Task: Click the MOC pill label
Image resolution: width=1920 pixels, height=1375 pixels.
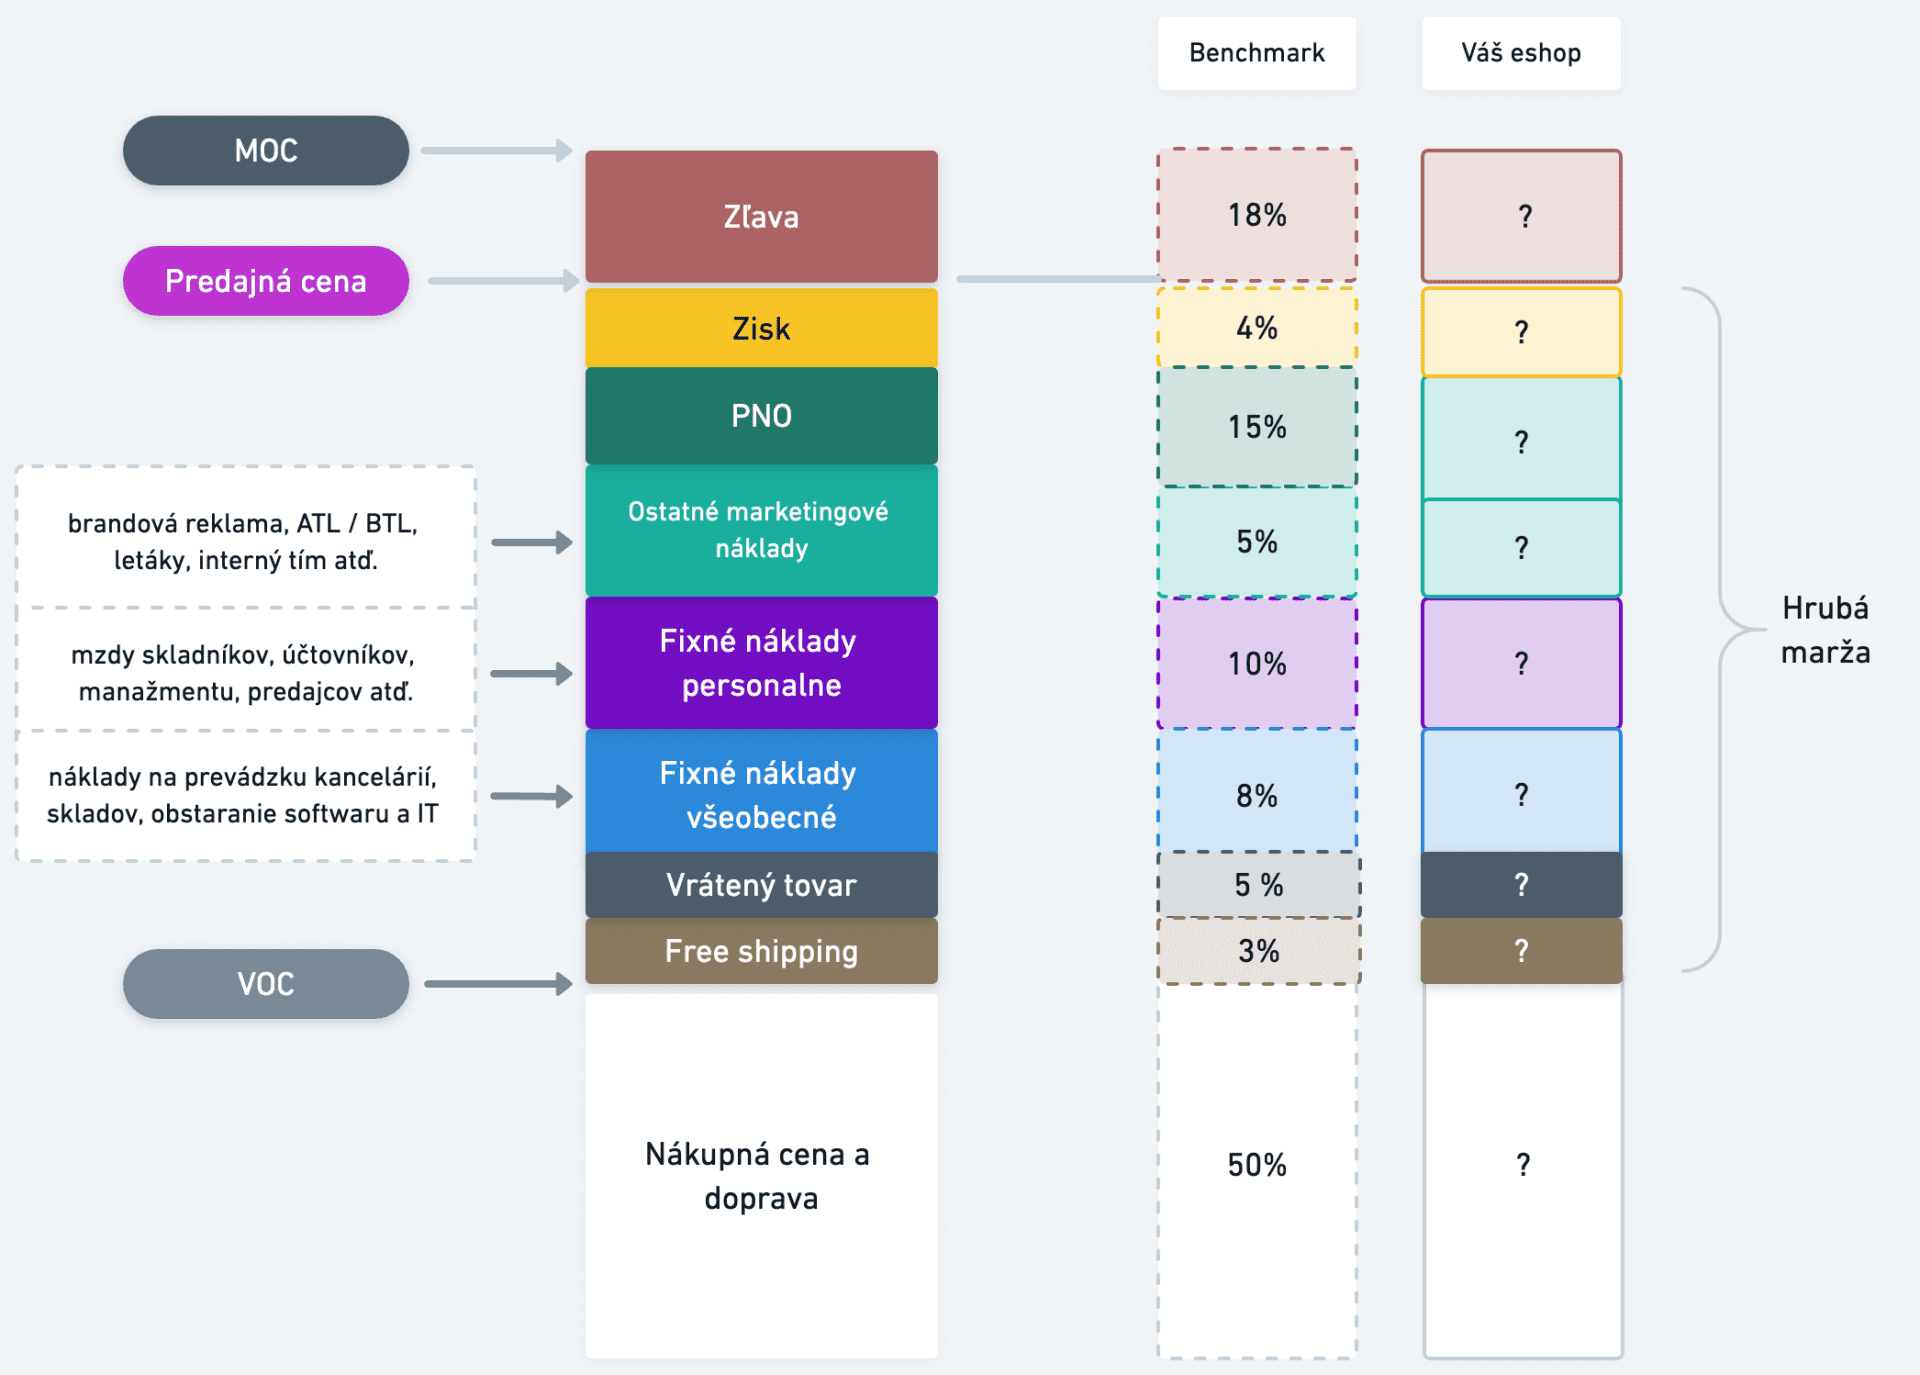Action: tap(266, 150)
